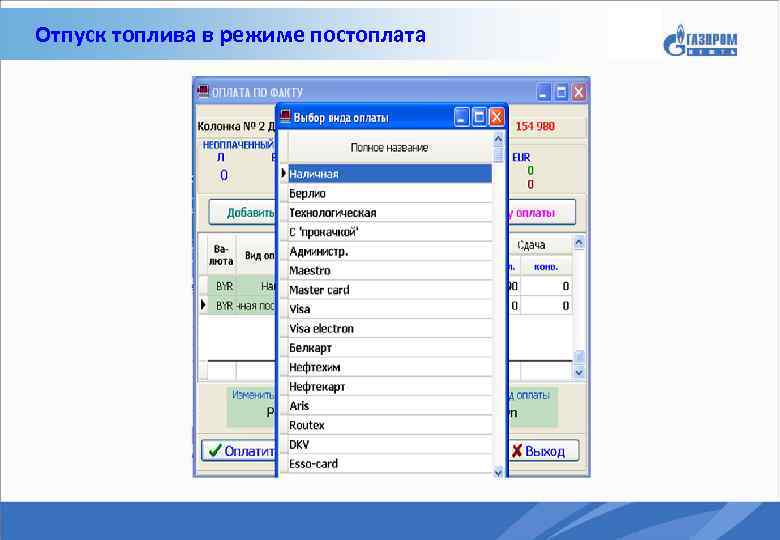Choose Routex in the list
Screen dimensions: 780x540
coord(390,425)
